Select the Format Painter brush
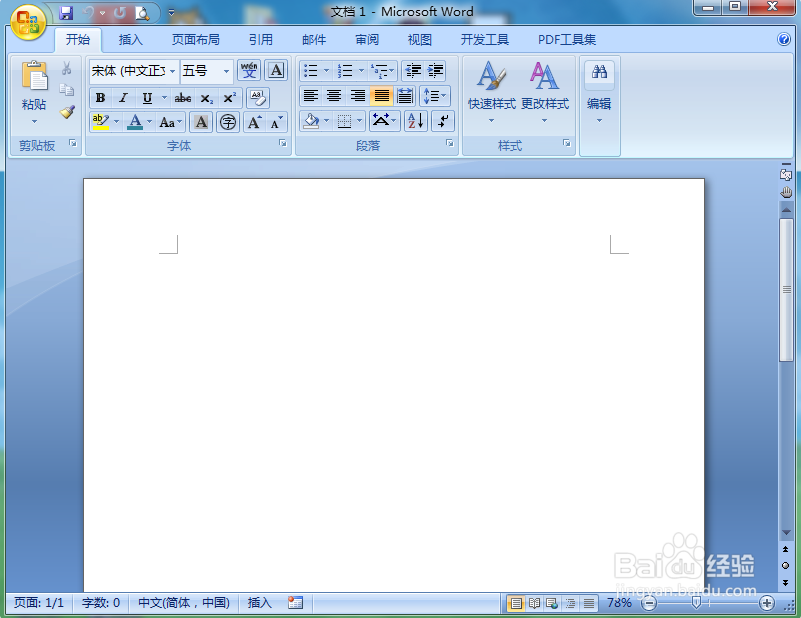The height and width of the screenshot is (618, 801). (67, 112)
